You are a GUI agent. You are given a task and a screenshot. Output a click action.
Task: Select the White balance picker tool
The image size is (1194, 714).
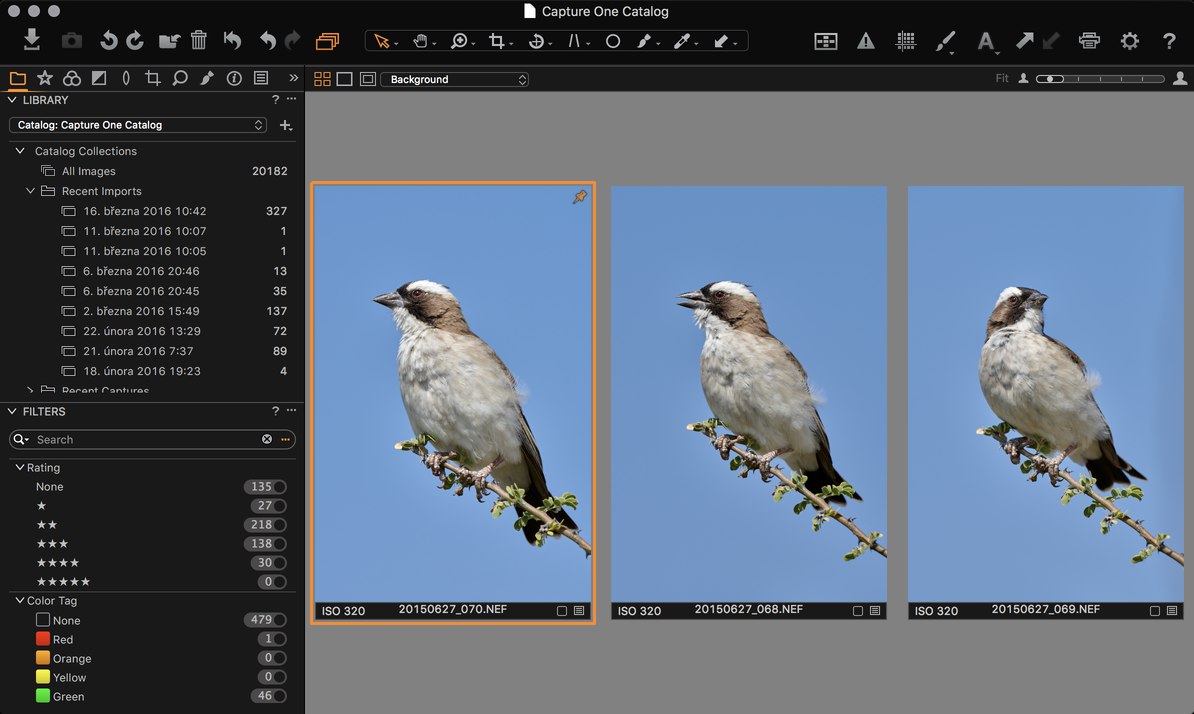coord(682,41)
